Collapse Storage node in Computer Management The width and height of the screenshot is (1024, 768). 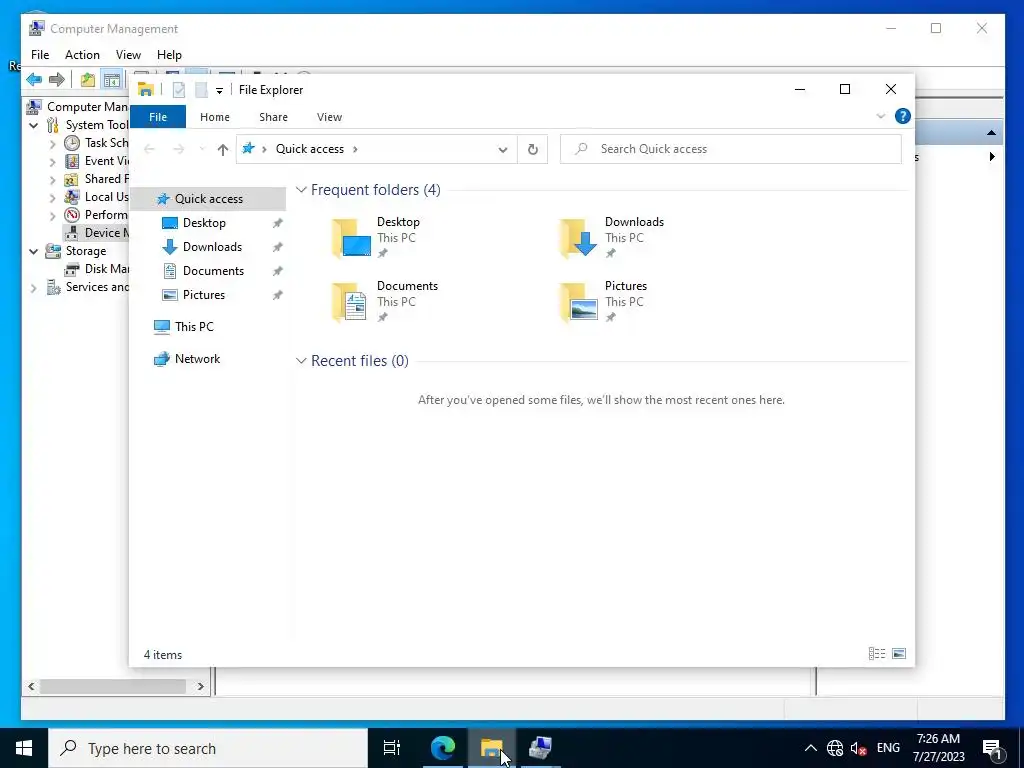34,251
